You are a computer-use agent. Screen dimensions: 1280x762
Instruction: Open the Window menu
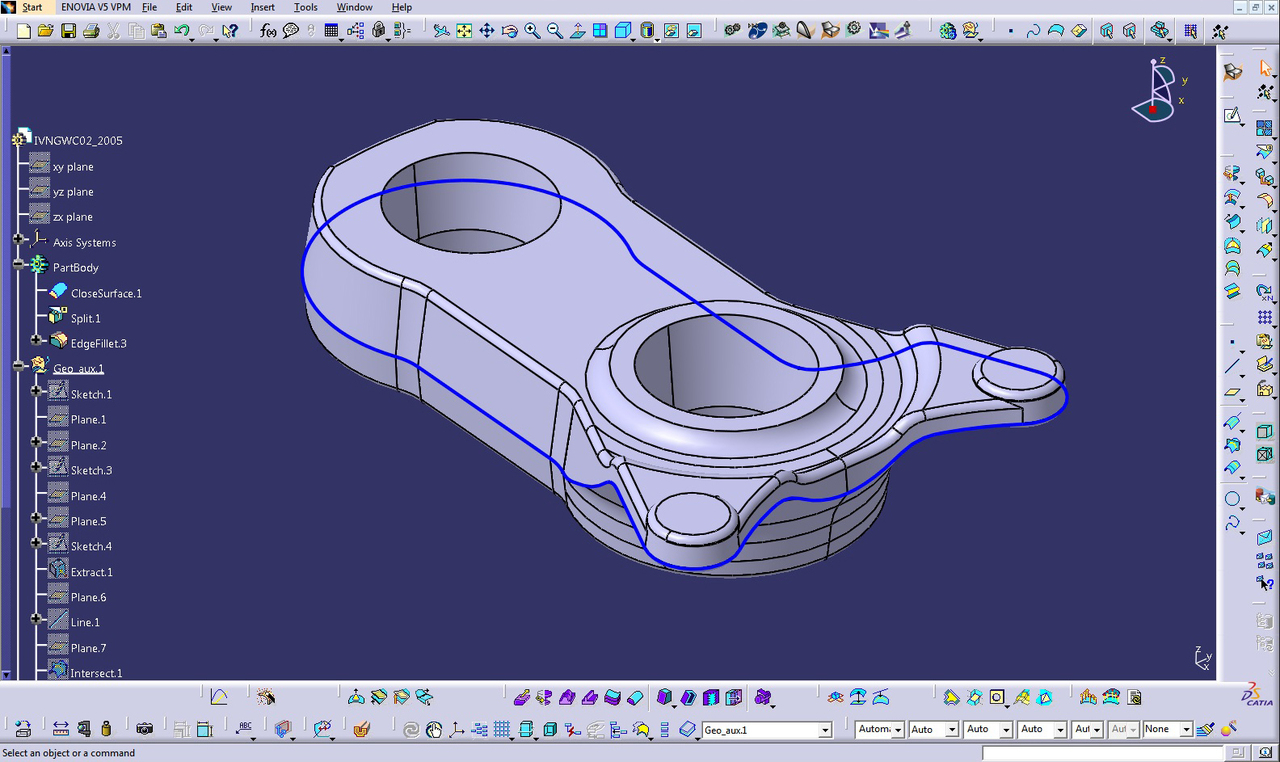click(354, 7)
